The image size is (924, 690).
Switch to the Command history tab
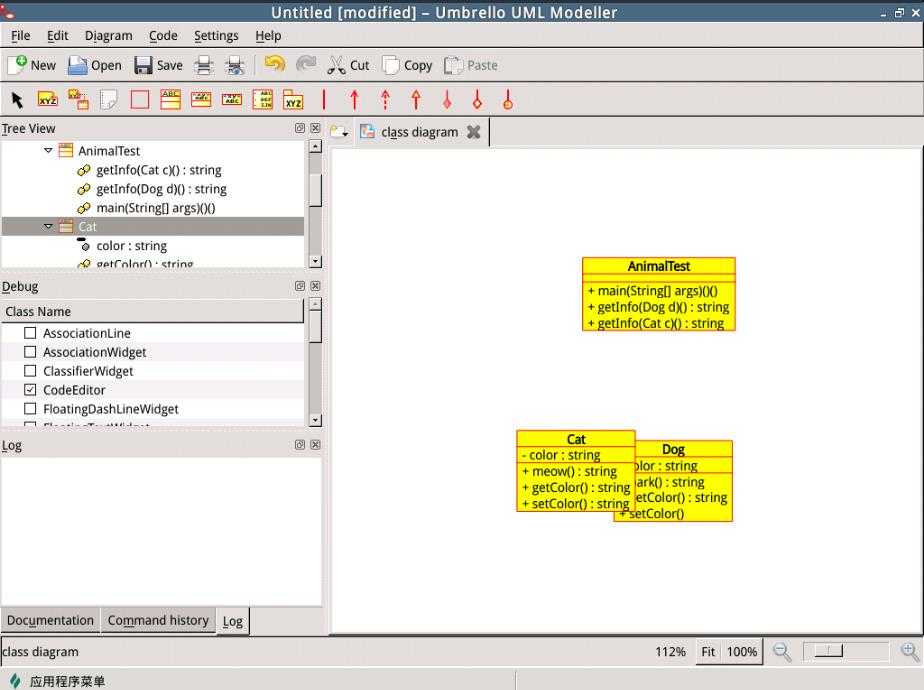[158, 620]
